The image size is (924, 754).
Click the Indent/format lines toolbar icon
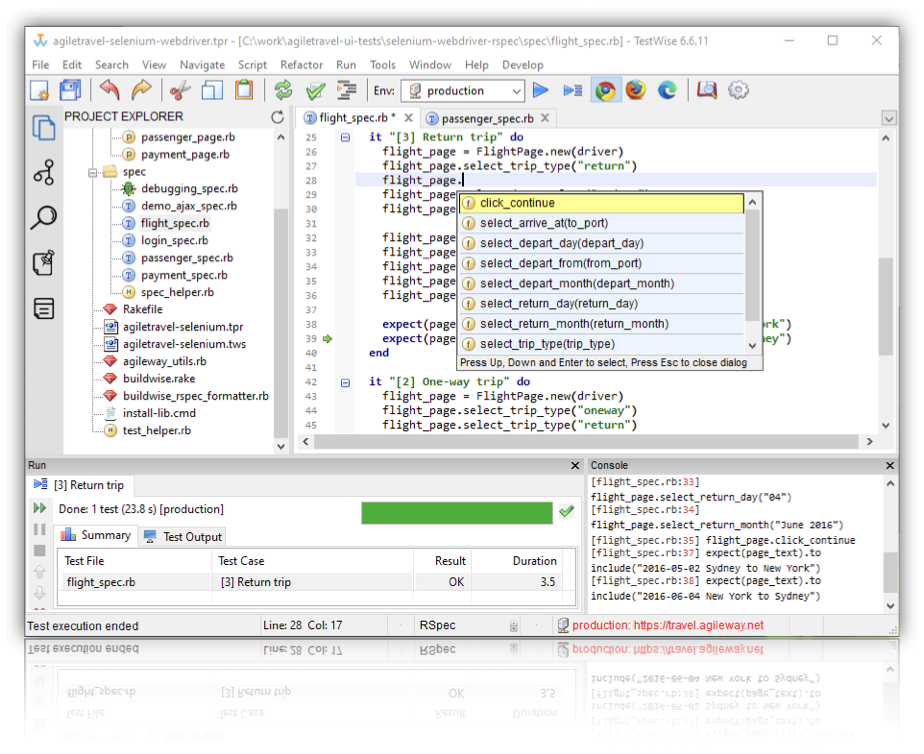click(x=346, y=91)
